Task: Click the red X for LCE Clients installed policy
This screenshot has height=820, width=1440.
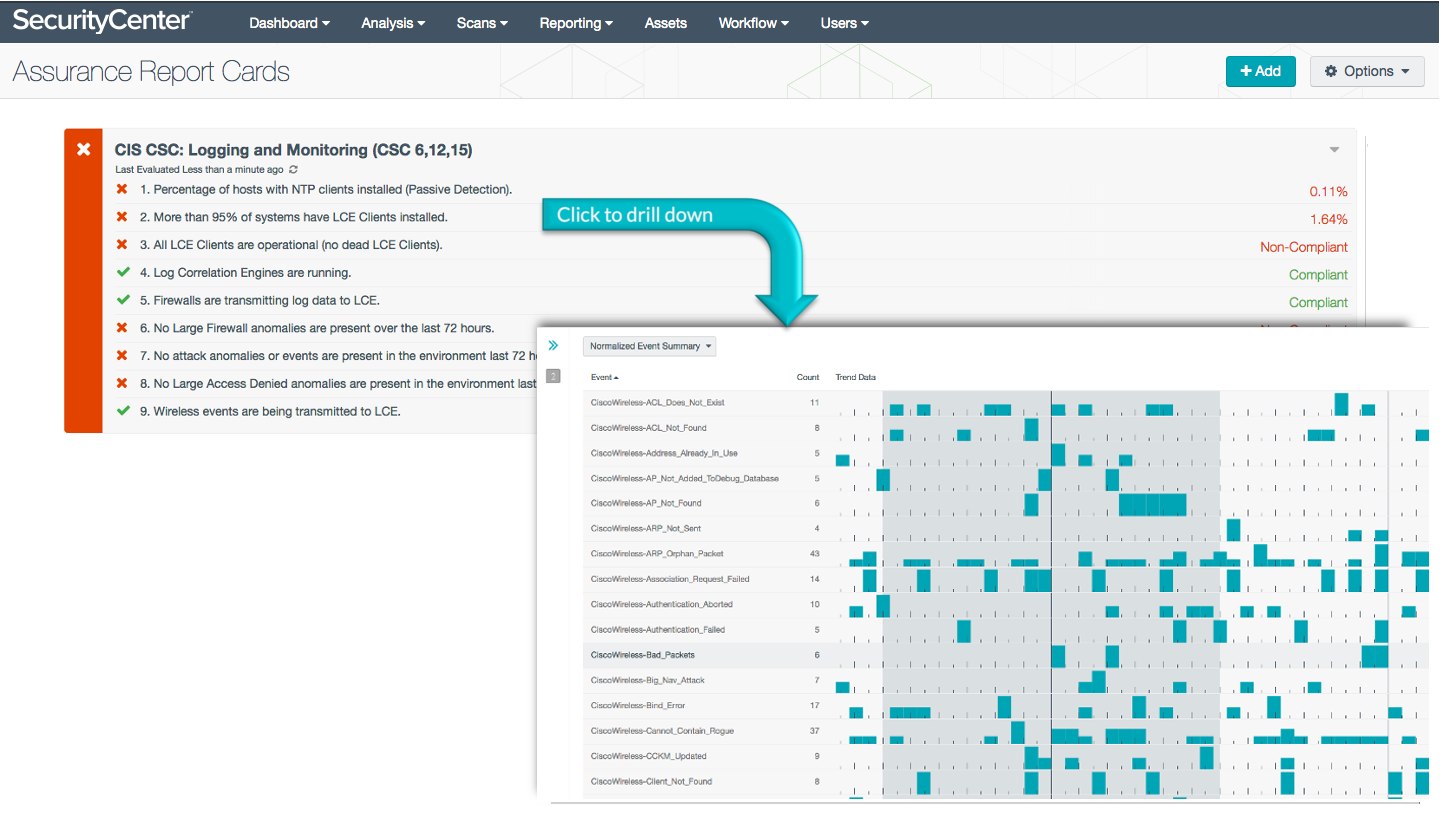Action: (x=122, y=217)
